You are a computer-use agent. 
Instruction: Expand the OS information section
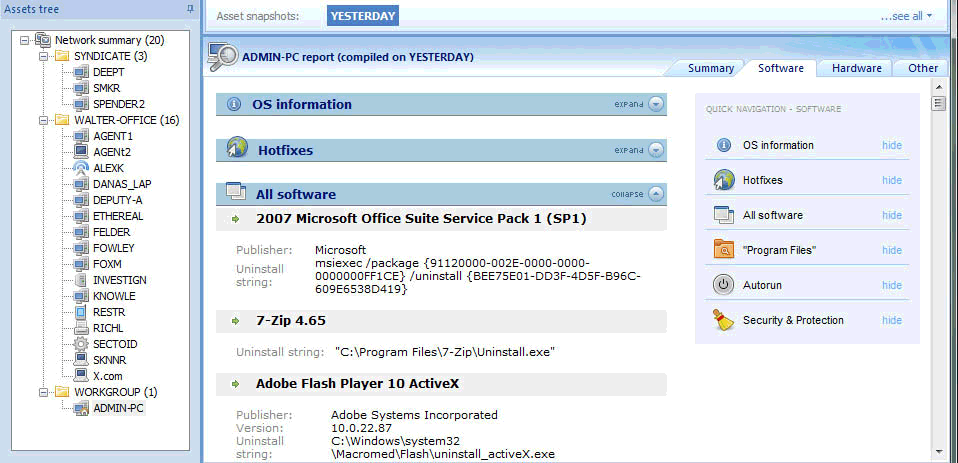pyautogui.click(x=655, y=104)
